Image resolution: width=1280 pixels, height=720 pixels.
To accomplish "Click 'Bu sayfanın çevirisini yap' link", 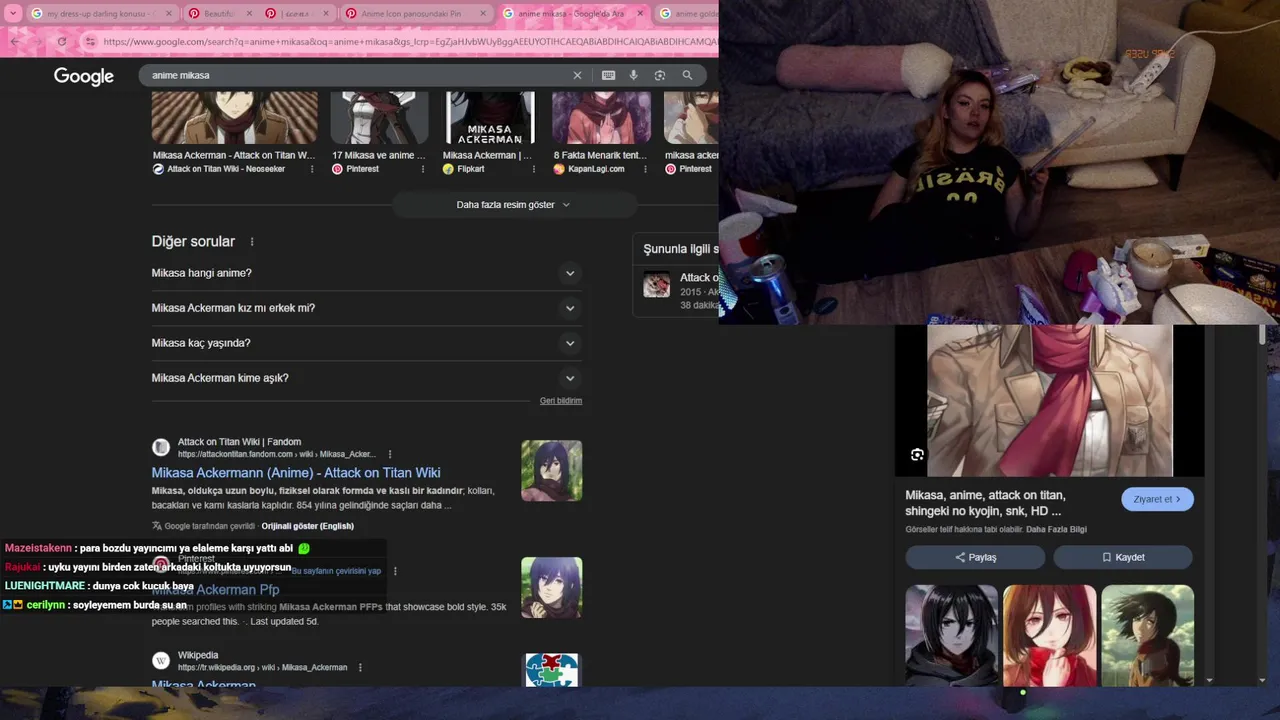I will pos(336,571).
